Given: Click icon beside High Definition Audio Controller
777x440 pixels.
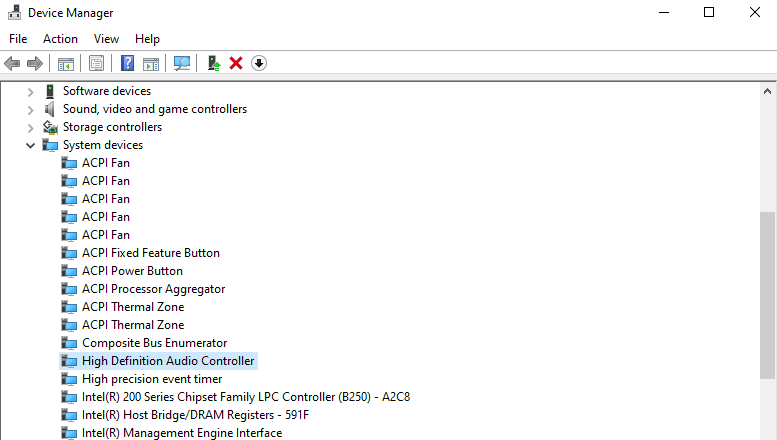Looking at the screenshot, I should point(69,361).
